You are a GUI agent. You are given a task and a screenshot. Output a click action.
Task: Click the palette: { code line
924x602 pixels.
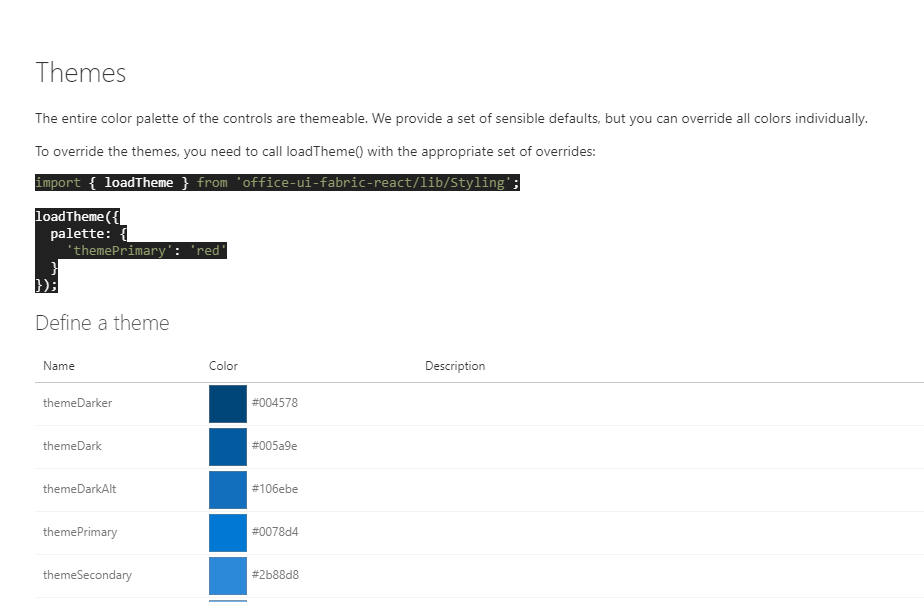[88, 233]
